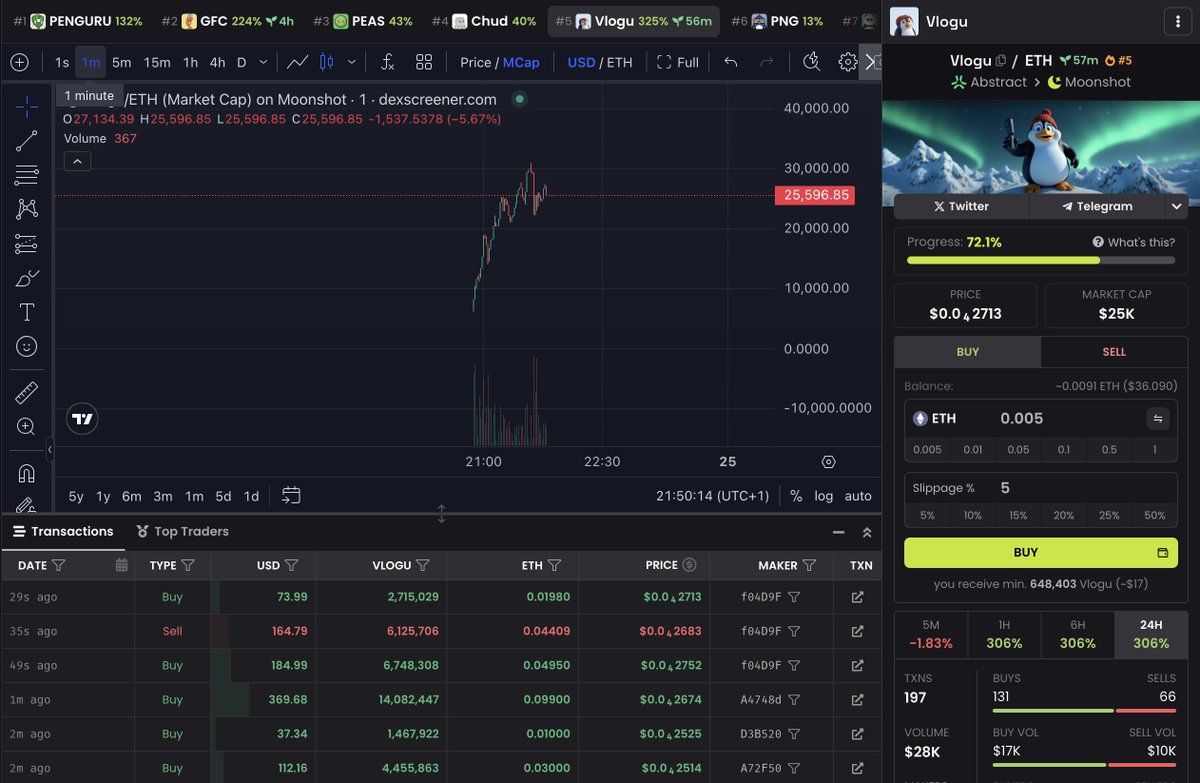The image size is (1200, 783).
Task: Switch chart denomination to ETH
Action: (x=620, y=62)
